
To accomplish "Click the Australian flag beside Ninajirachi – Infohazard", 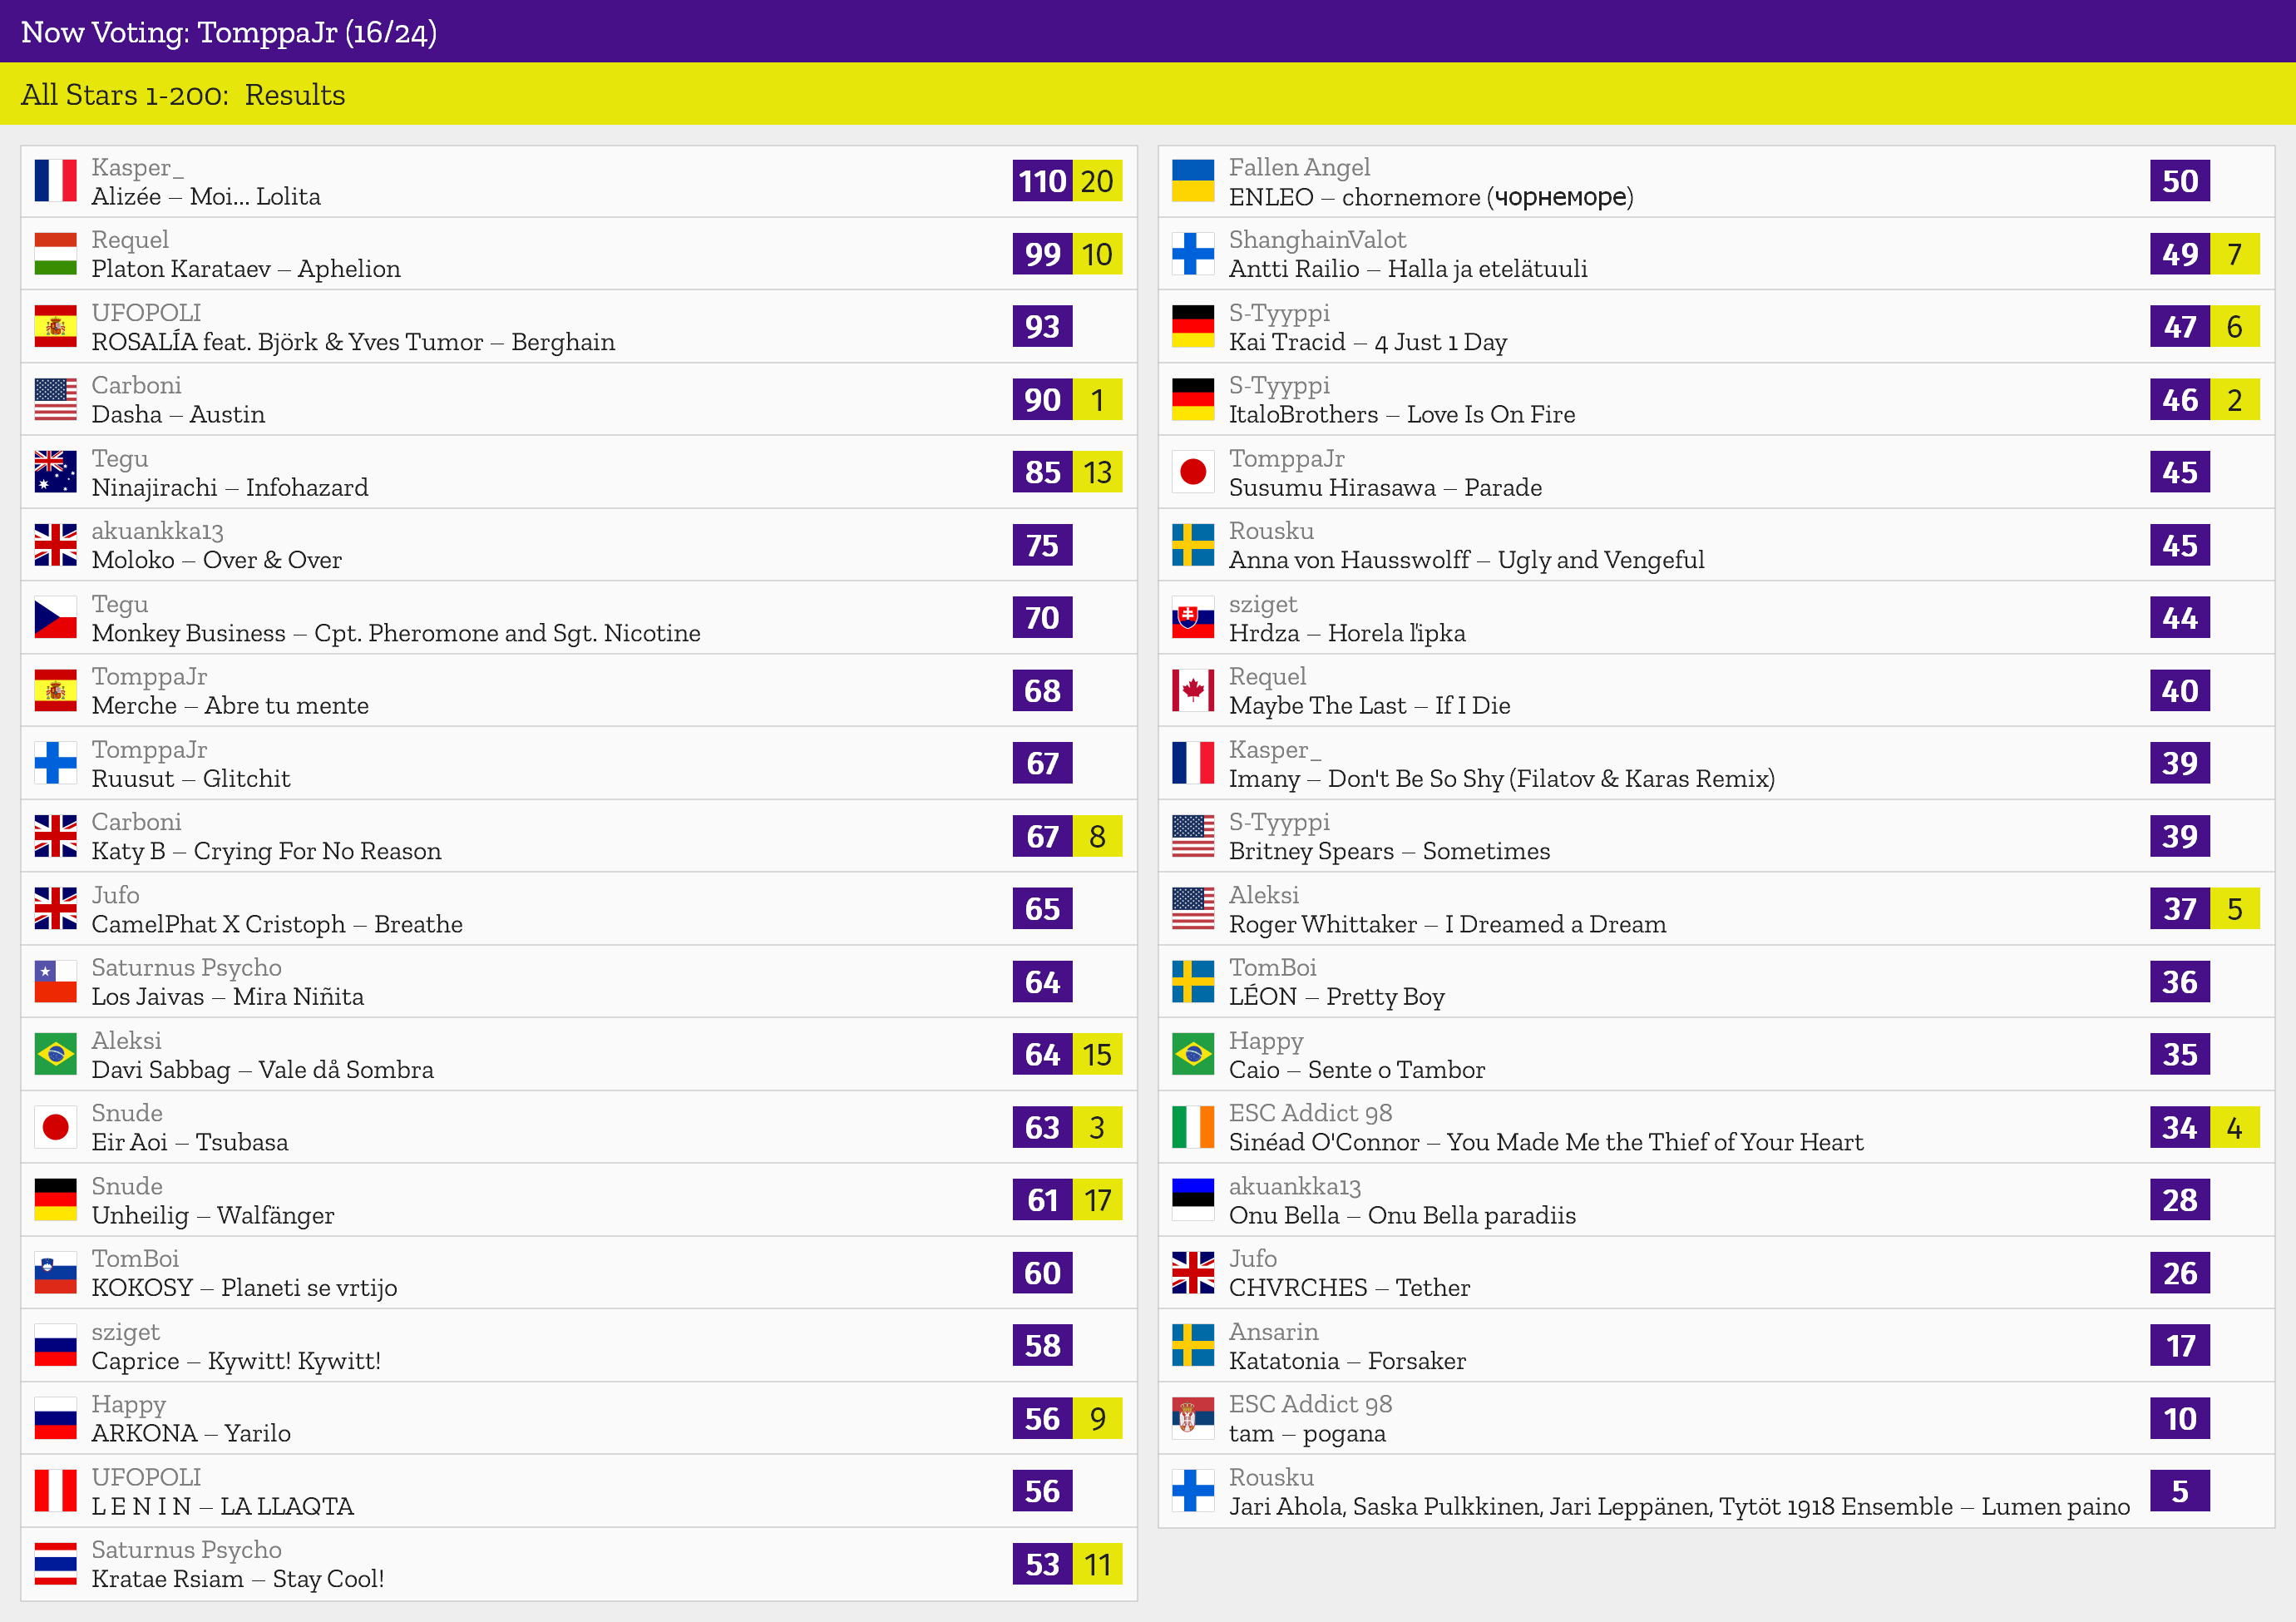I will (55, 472).
